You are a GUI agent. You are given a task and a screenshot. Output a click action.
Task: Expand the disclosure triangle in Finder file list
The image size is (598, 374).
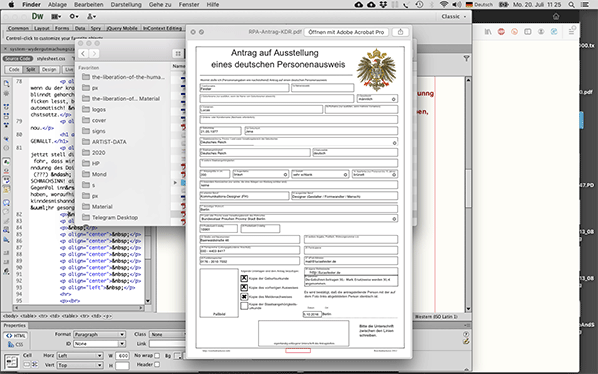coord(175,183)
